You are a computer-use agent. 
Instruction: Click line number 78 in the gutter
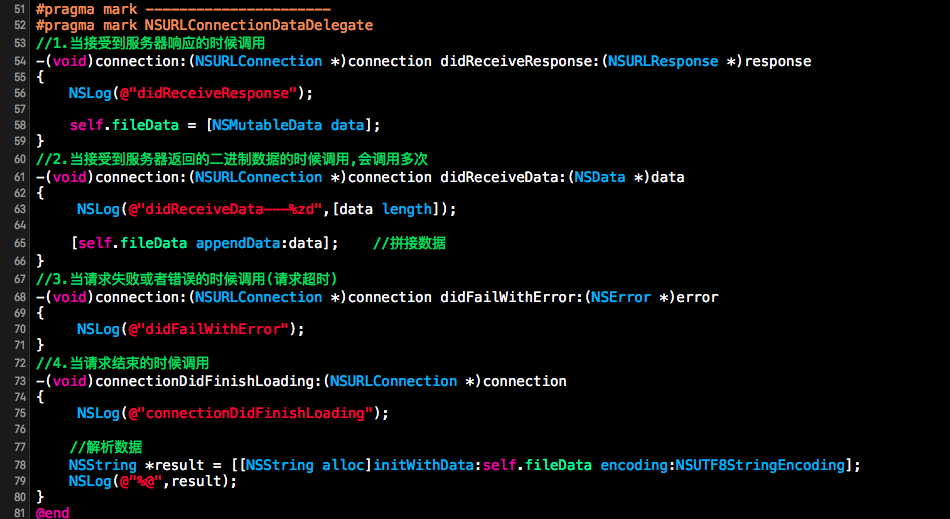19,465
